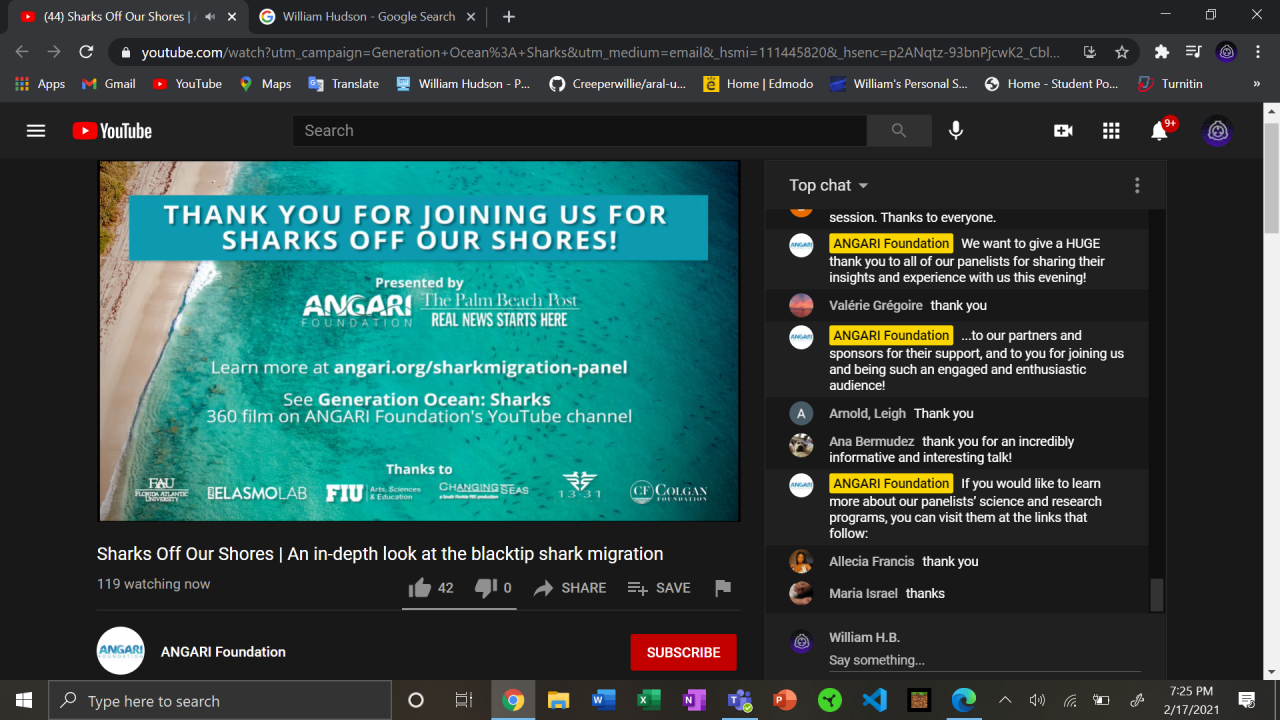Screen dimensions: 1280x720
Task: Launch Microsoft Teams from the taskbar
Action: point(739,700)
